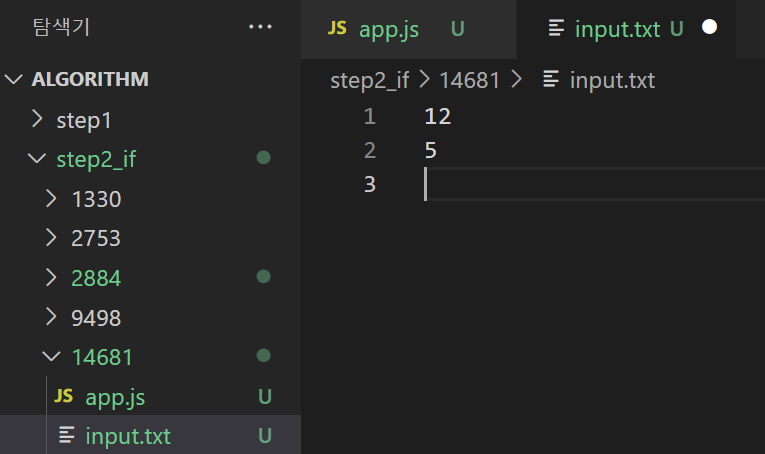
Task: Switch to the app.js editor tab
Action: [x=409, y=29]
